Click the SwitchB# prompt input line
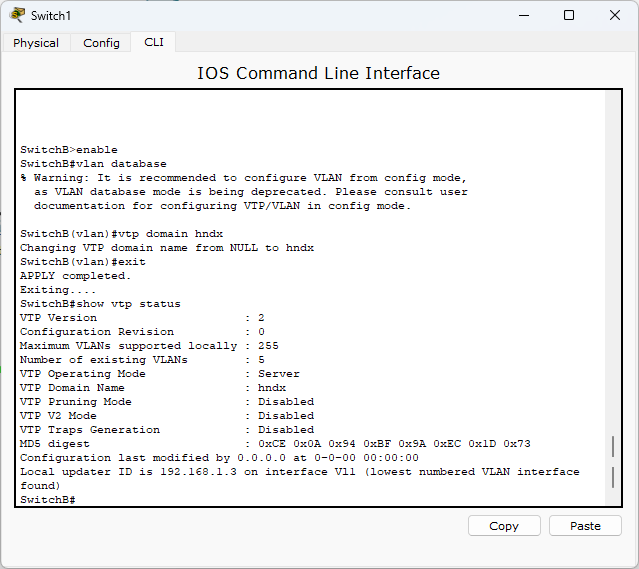The height and width of the screenshot is (569, 639). pos(48,500)
